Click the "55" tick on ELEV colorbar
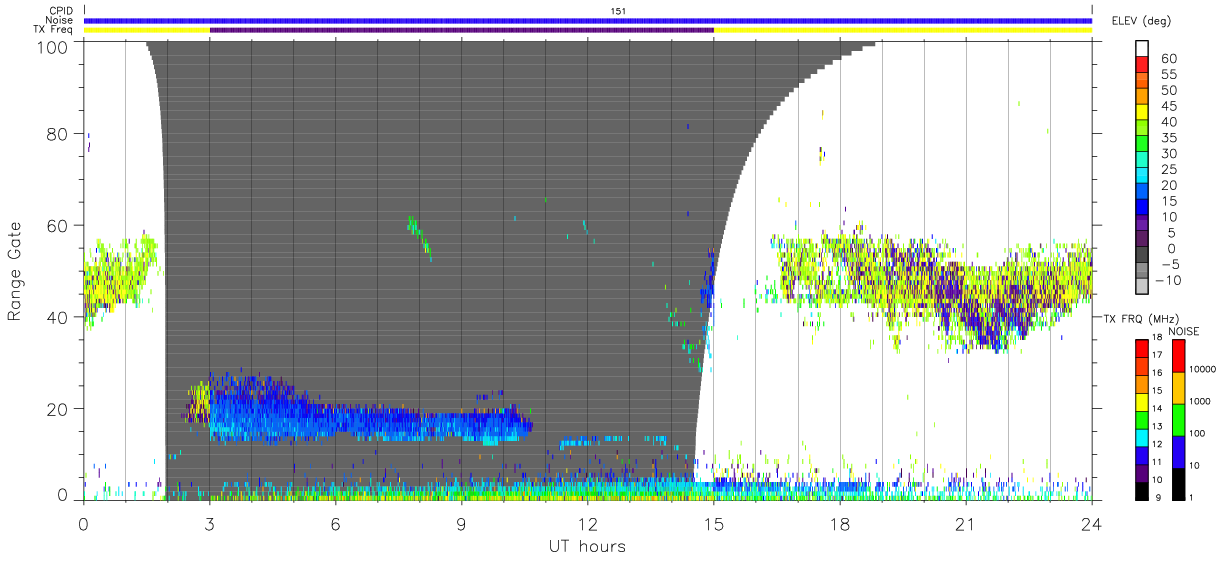The height and width of the screenshot is (567, 1228). coord(1167,75)
